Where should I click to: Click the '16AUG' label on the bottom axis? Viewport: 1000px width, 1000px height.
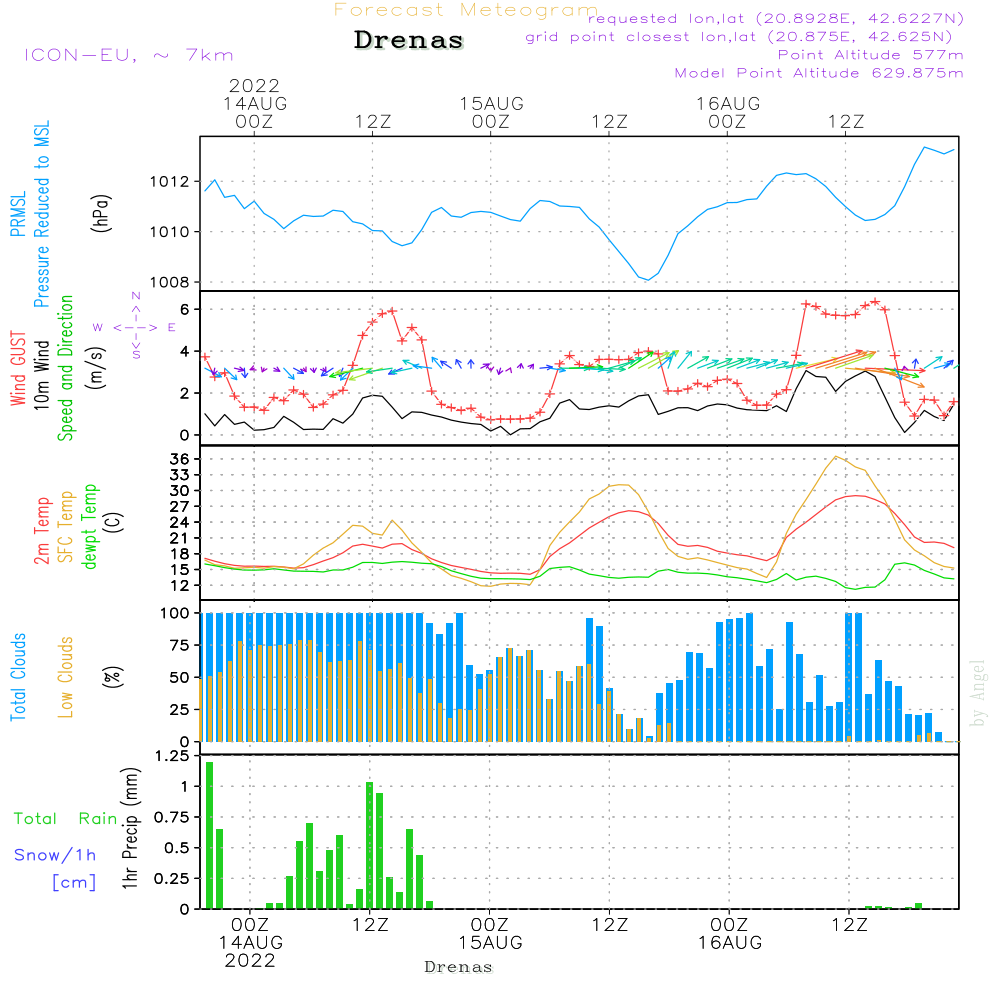[x=730, y=943]
